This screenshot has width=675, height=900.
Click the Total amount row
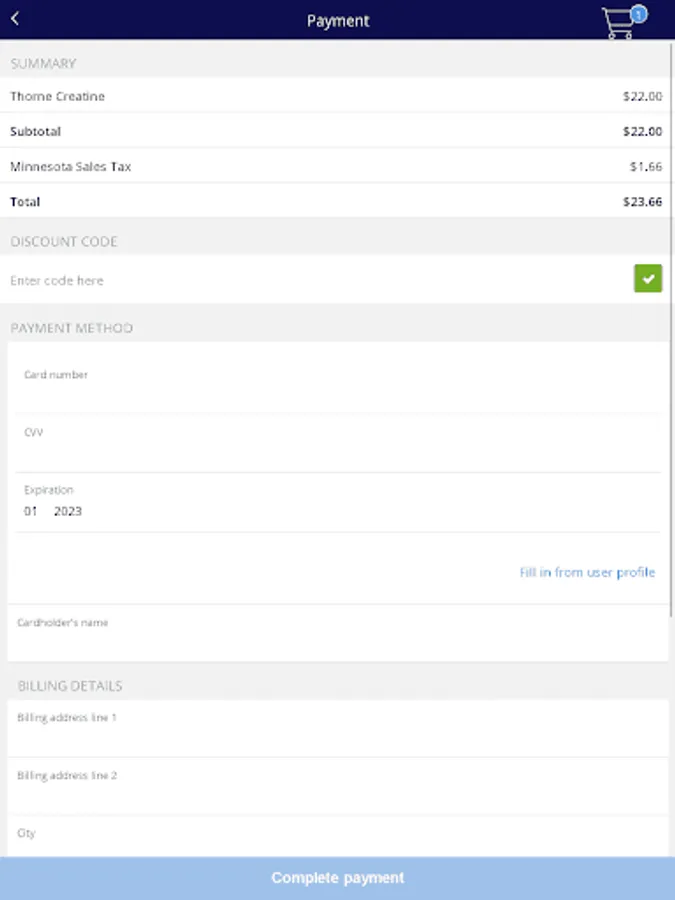click(x=336, y=202)
